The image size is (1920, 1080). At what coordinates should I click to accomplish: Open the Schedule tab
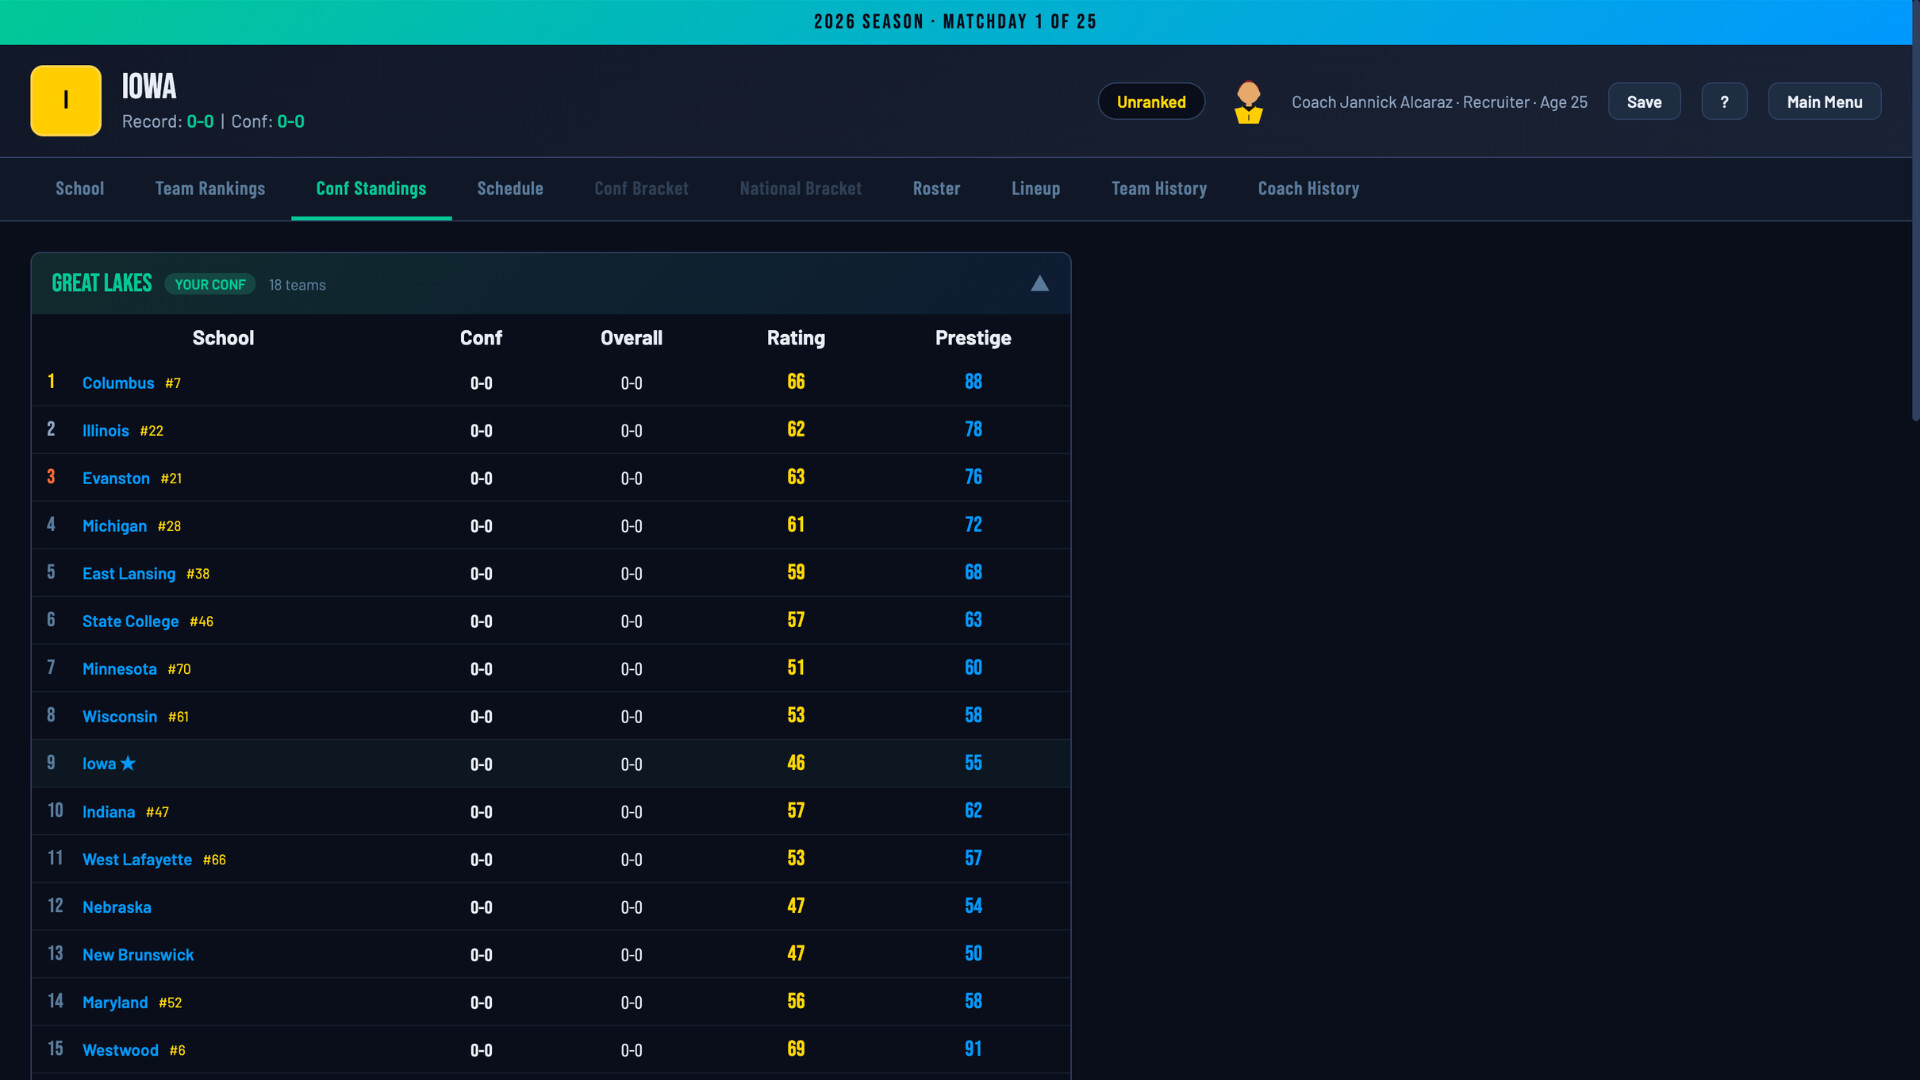tap(510, 189)
